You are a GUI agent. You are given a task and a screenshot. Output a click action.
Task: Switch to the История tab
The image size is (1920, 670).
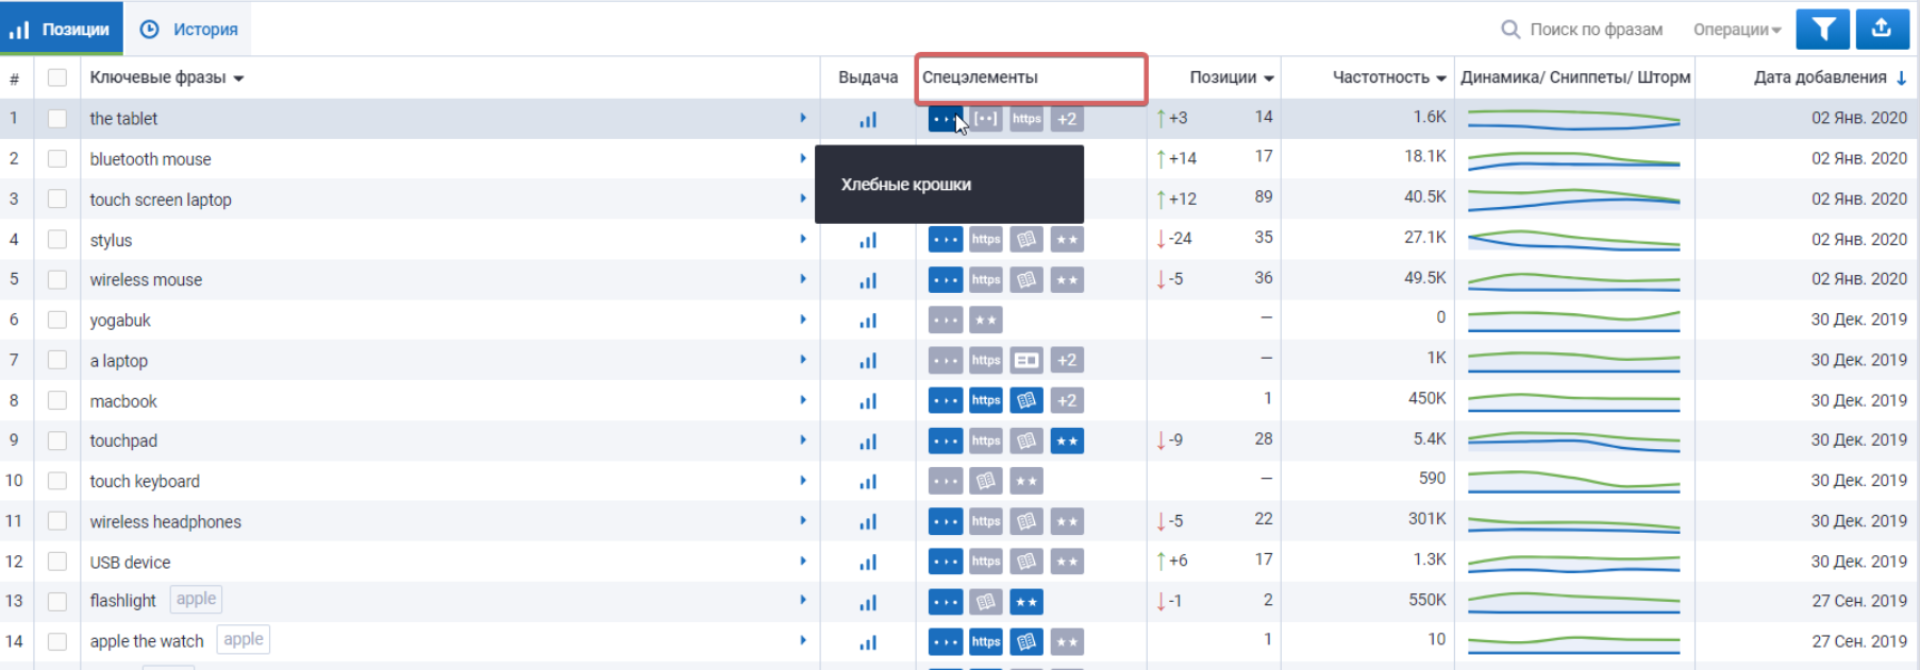[x=188, y=29]
